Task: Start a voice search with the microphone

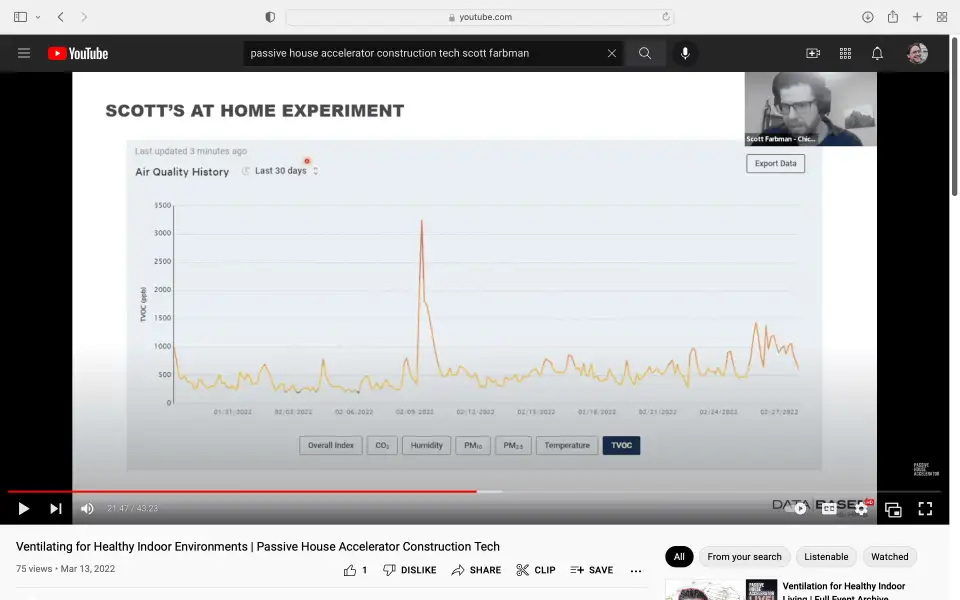Action: pos(685,53)
